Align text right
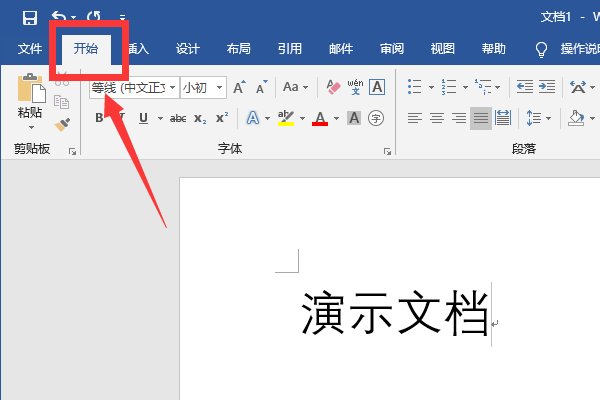 pyautogui.click(x=459, y=118)
